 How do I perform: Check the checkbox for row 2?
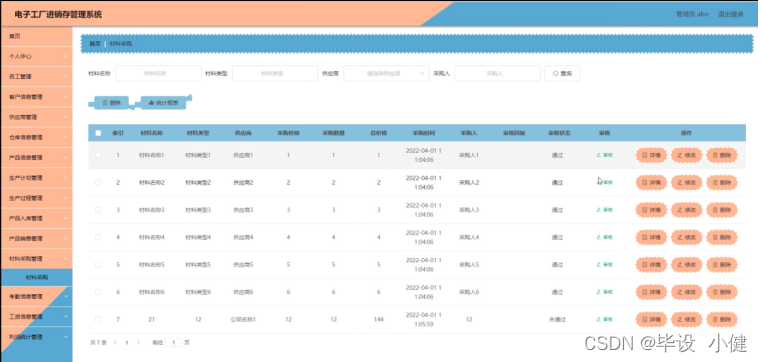(98, 183)
